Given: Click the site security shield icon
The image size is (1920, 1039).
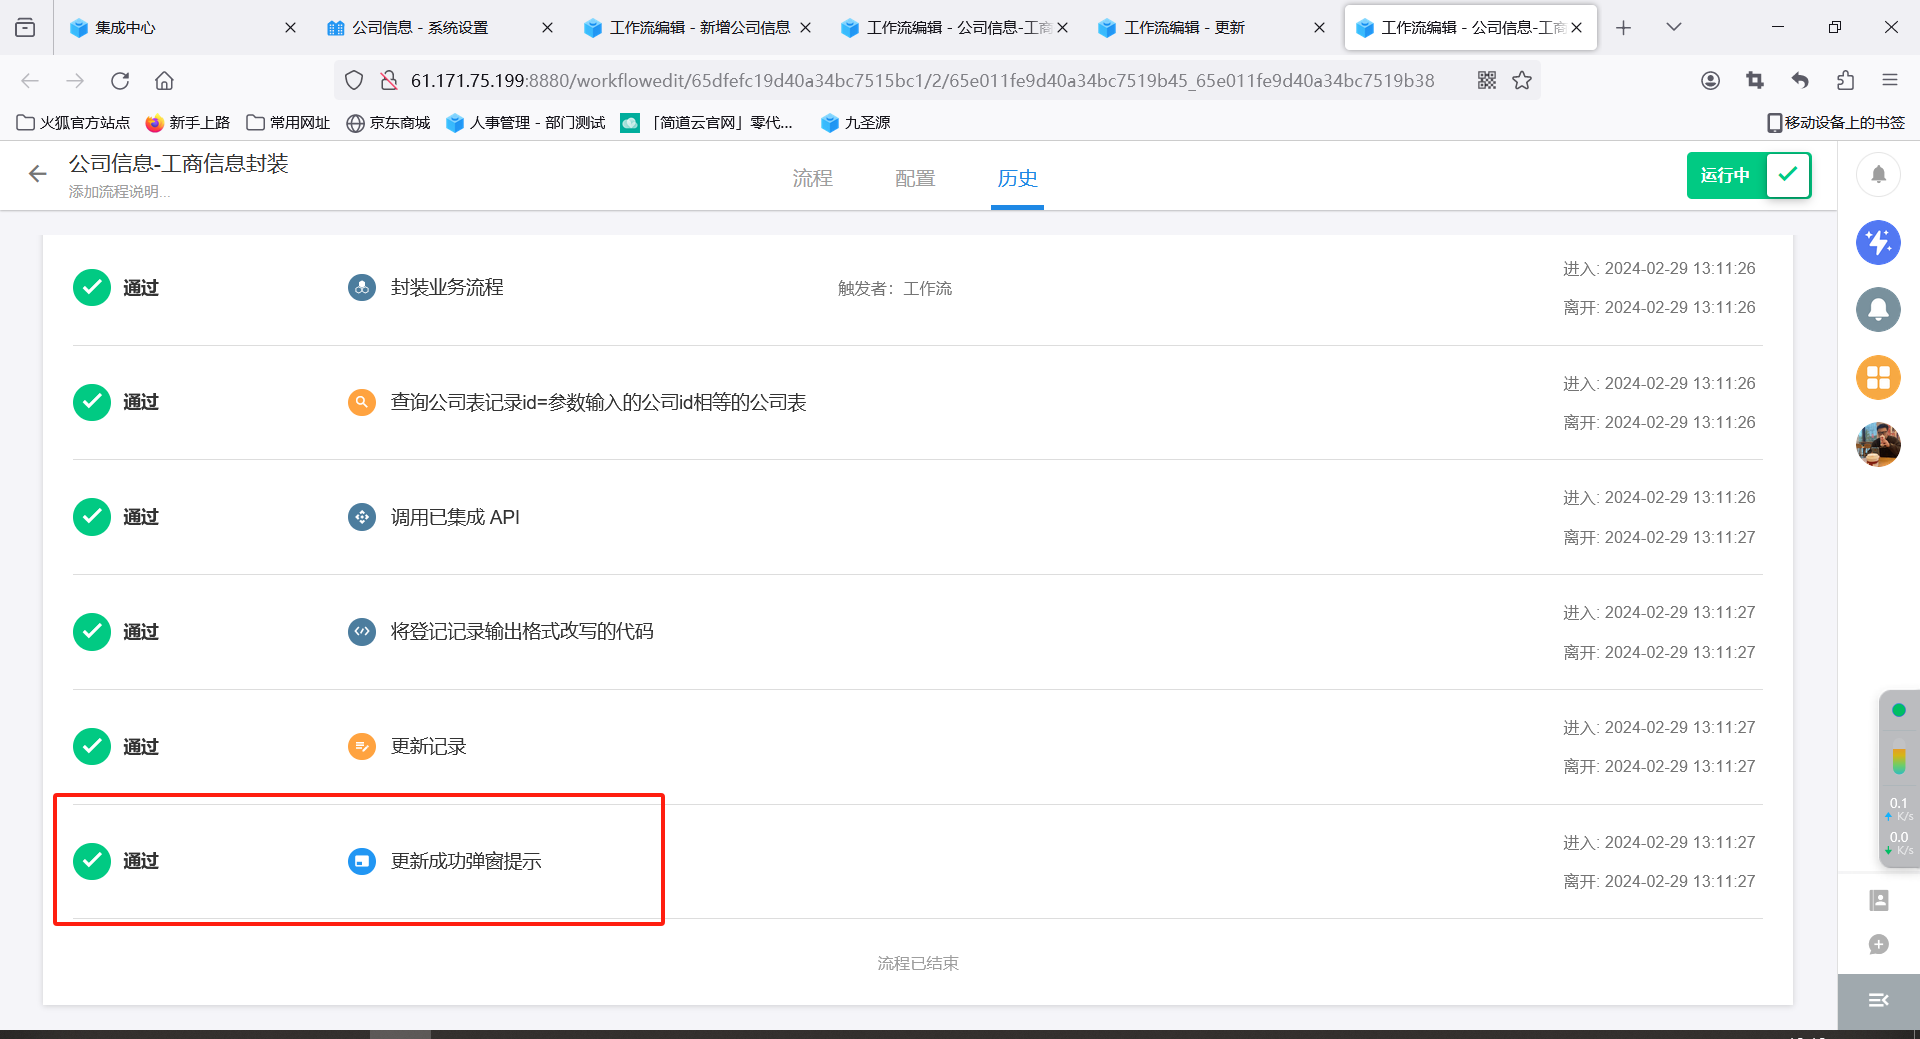Looking at the screenshot, I should 354,81.
